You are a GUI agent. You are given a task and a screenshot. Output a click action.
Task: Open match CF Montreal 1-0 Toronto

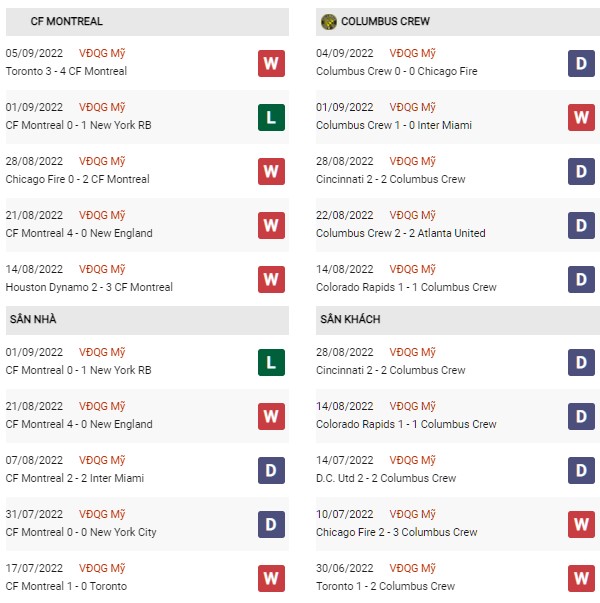click(x=66, y=586)
